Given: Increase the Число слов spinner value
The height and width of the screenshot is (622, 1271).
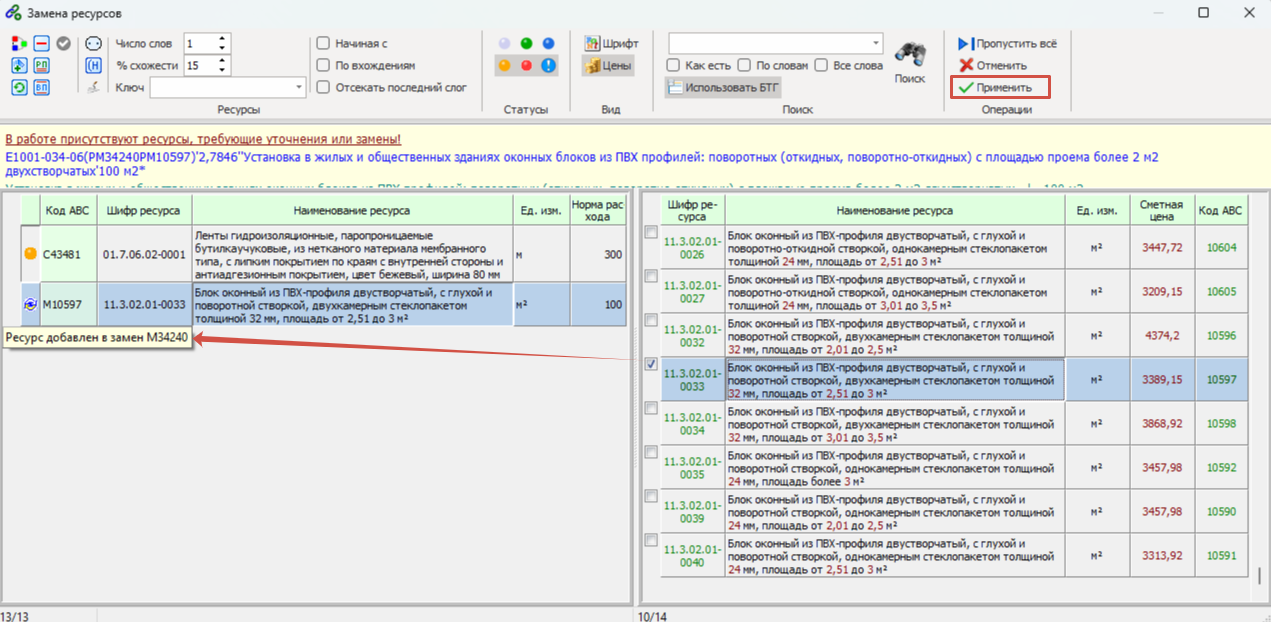Looking at the screenshot, I should (221, 39).
